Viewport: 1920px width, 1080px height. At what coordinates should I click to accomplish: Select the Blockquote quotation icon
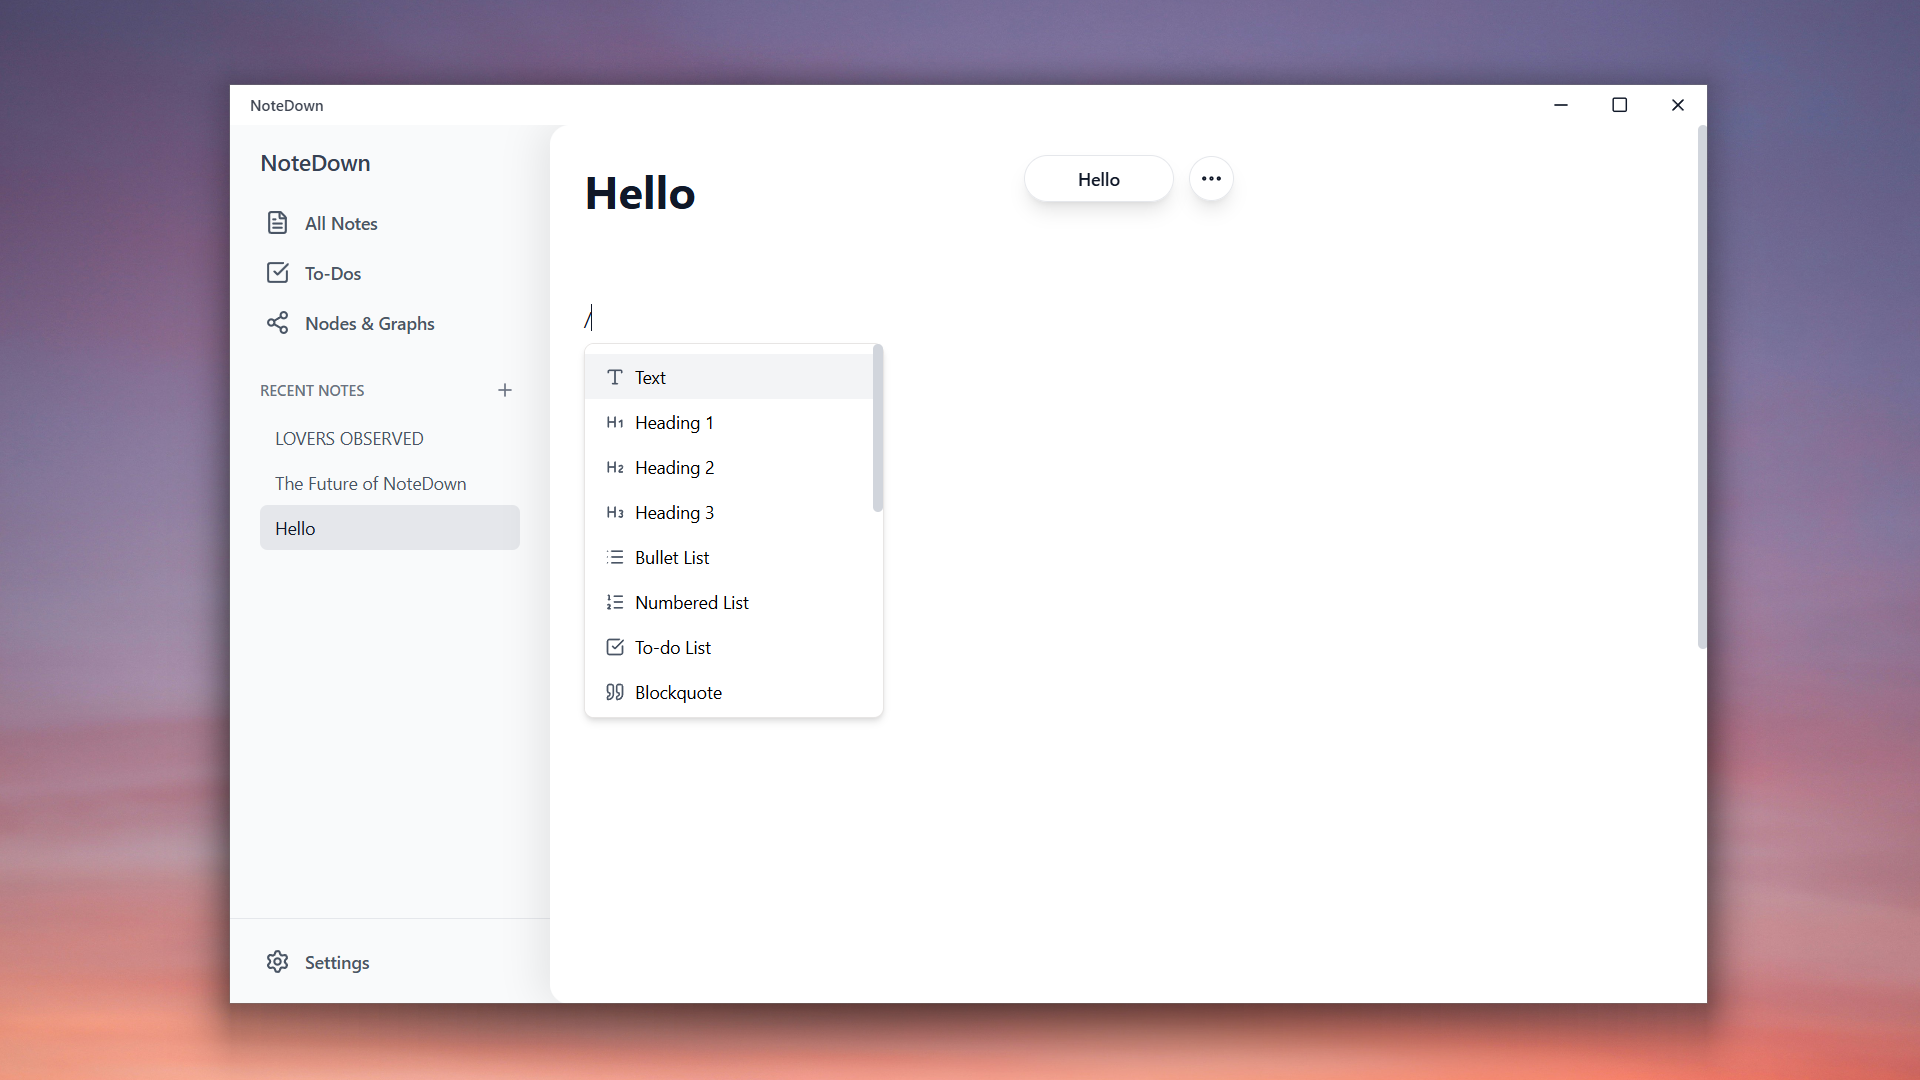pos(614,692)
